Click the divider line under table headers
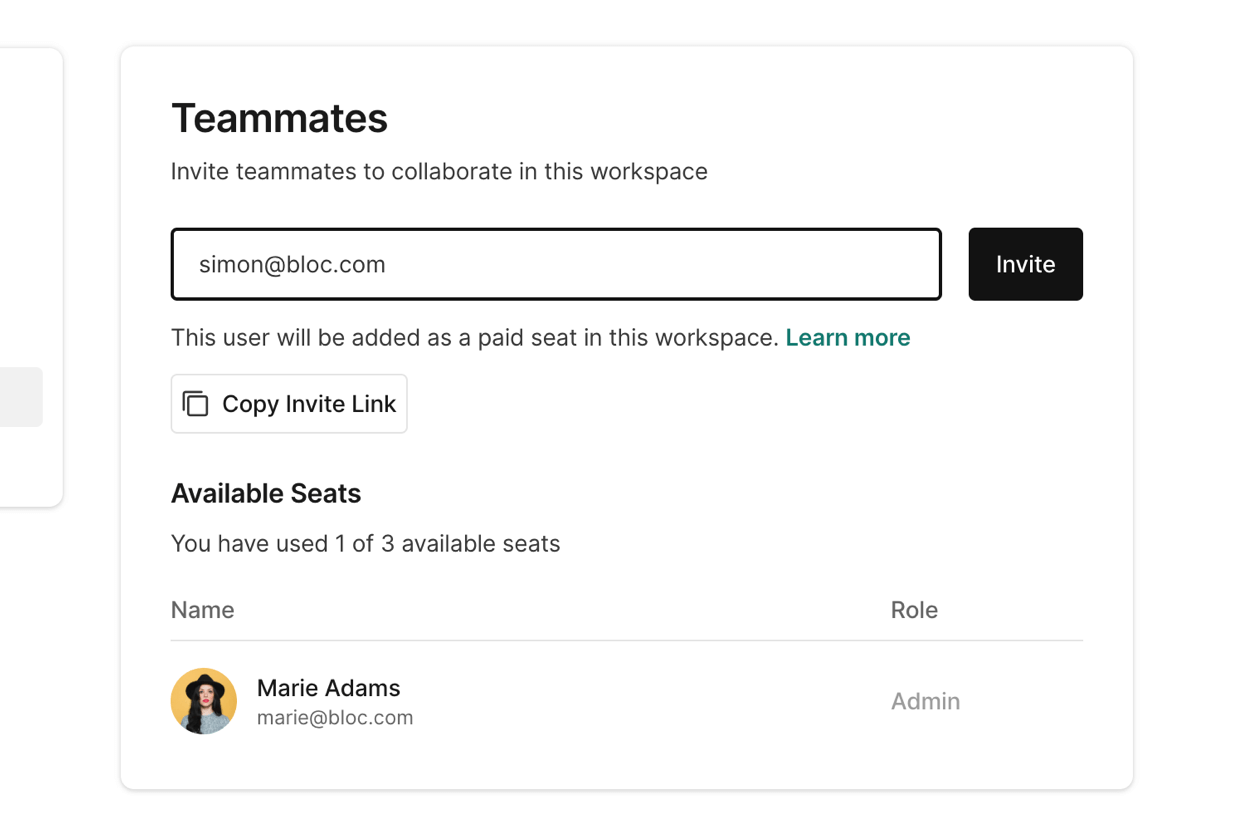Viewport: 1235px width, 834px height. click(x=626, y=640)
